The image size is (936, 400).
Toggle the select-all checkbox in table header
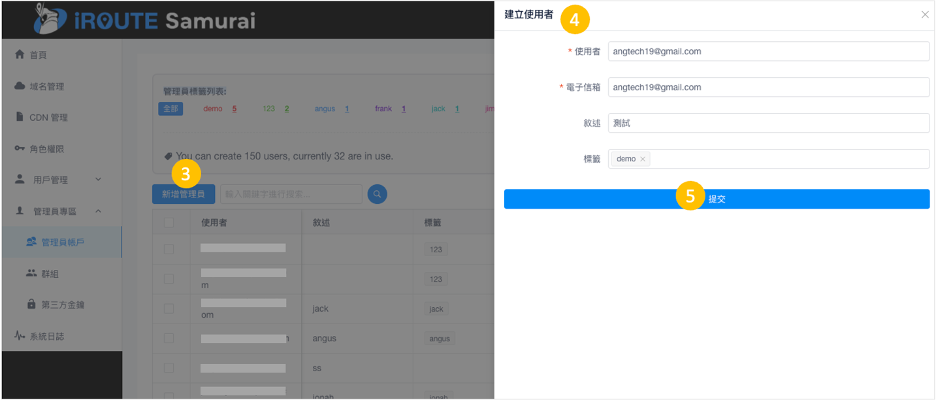[168, 222]
